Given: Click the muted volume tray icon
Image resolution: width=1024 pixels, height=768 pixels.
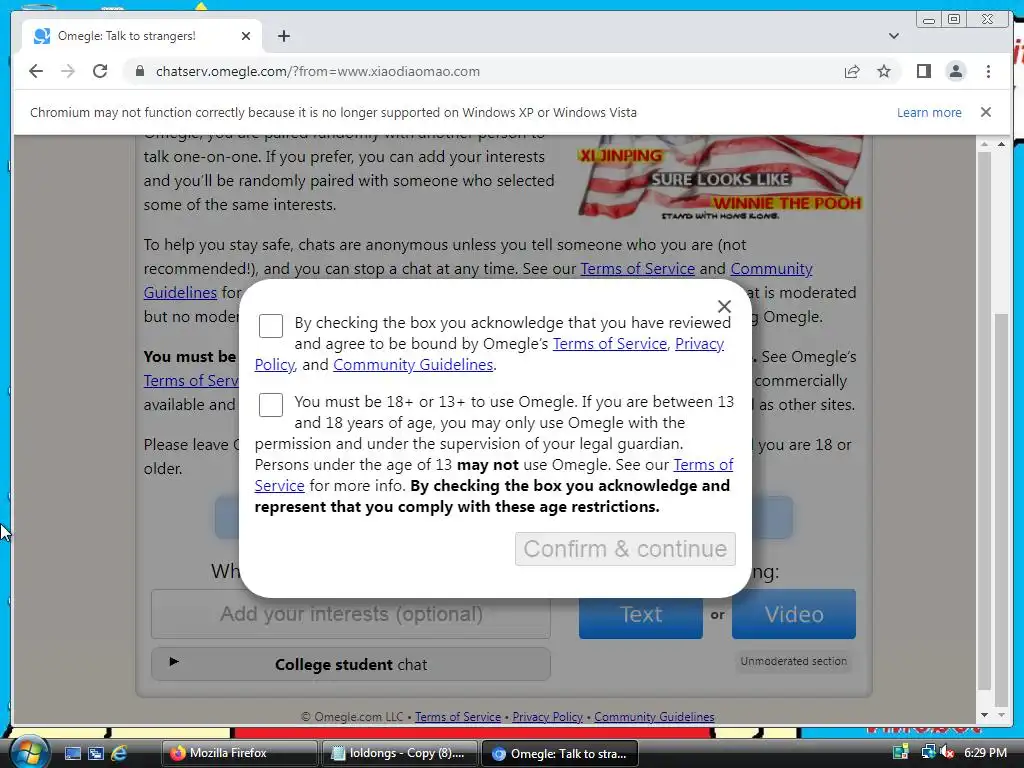Looking at the screenshot, I should (x=947, y=752).
